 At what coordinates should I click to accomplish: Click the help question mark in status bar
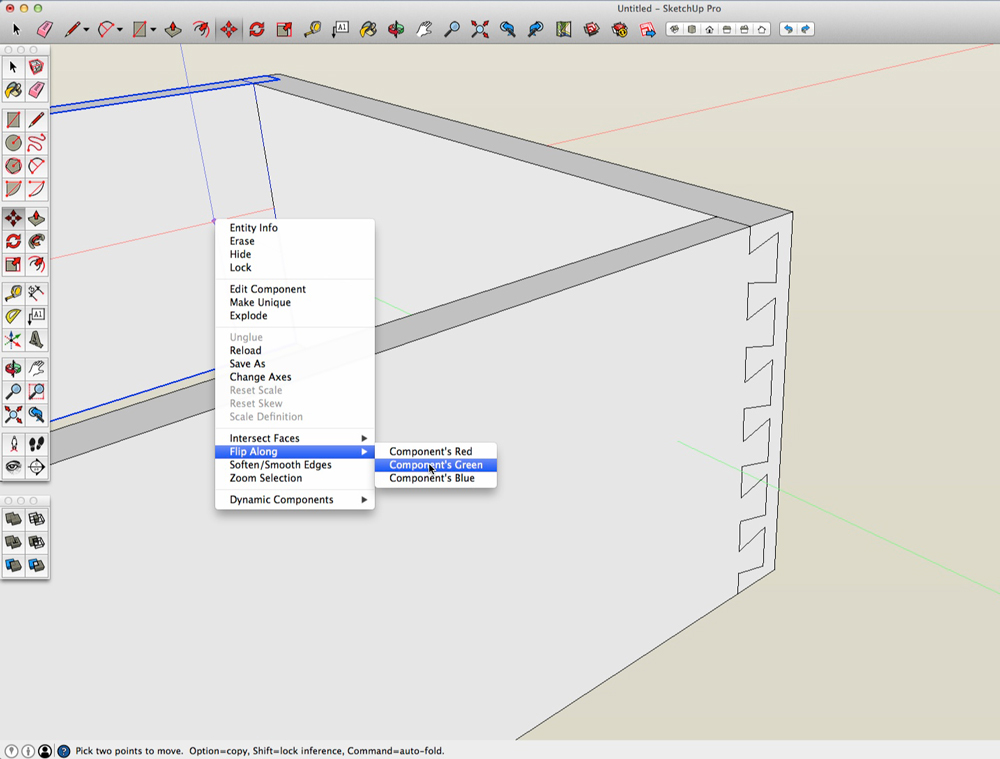tap(64, 751)
